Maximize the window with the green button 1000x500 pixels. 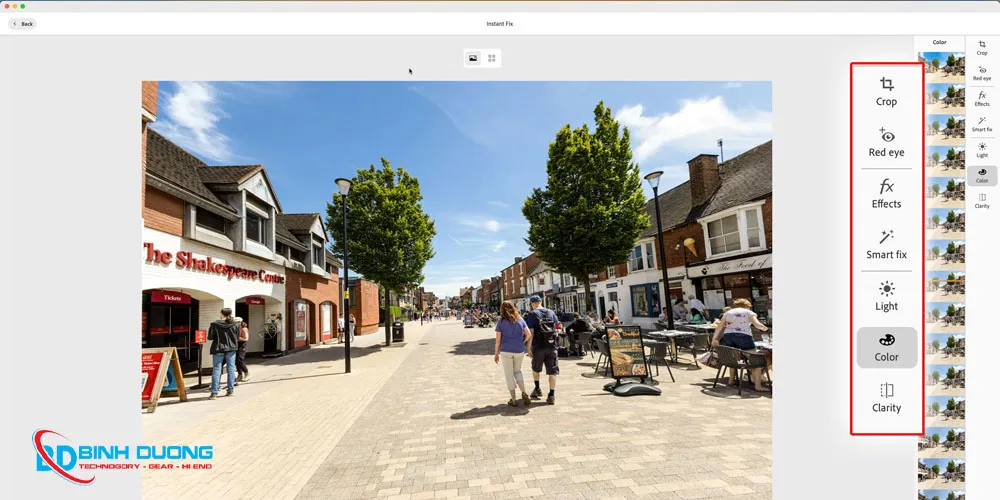pos(22,6)
